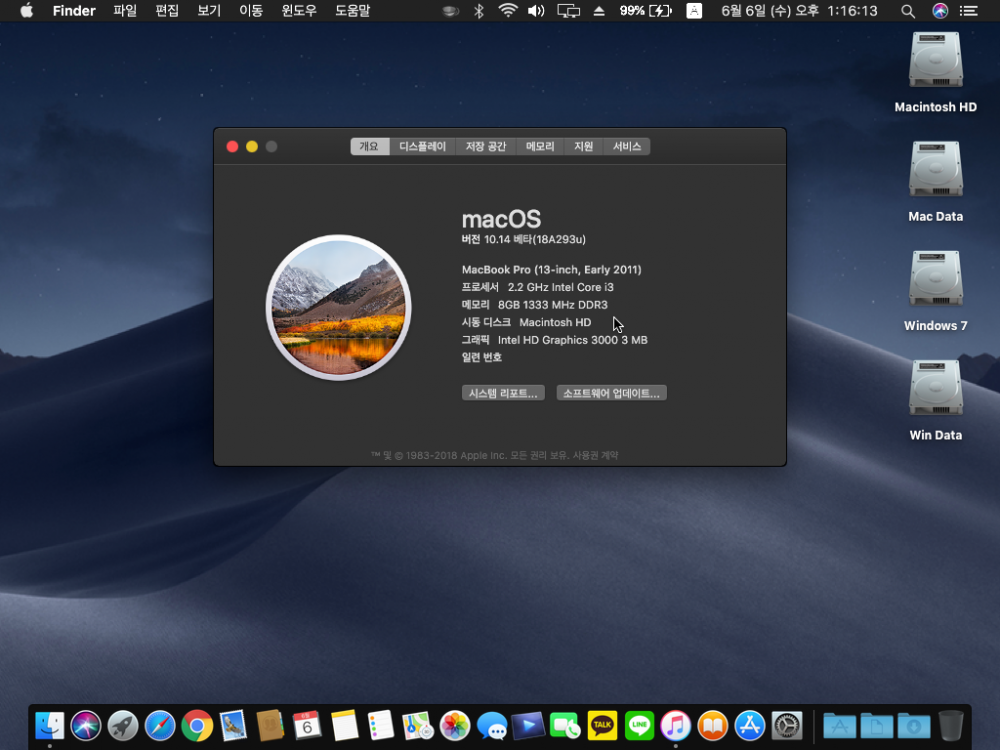Click the 소프트웨어 업데이트... button
This screenshot has width=1000, height=750.
[612, 393]
